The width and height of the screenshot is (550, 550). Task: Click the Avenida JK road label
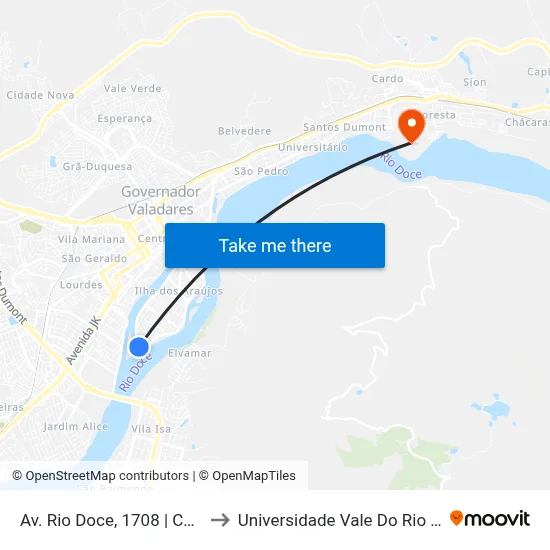(x=83, y=340)
